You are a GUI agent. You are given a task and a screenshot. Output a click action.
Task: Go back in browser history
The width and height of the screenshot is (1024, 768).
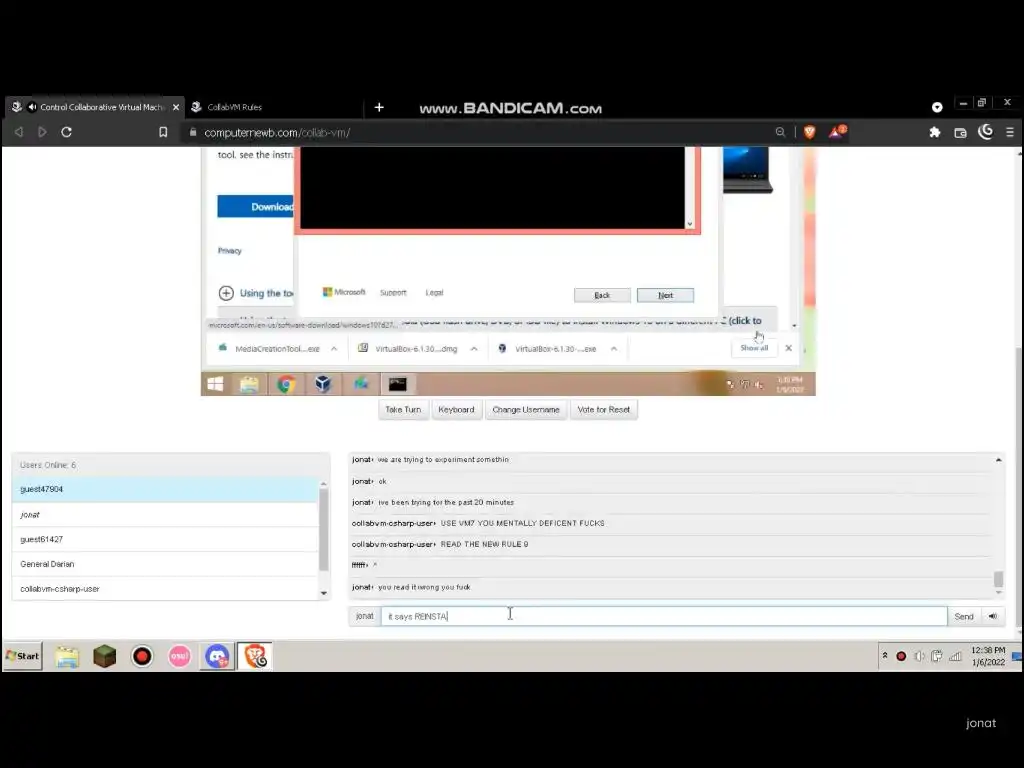19,132
